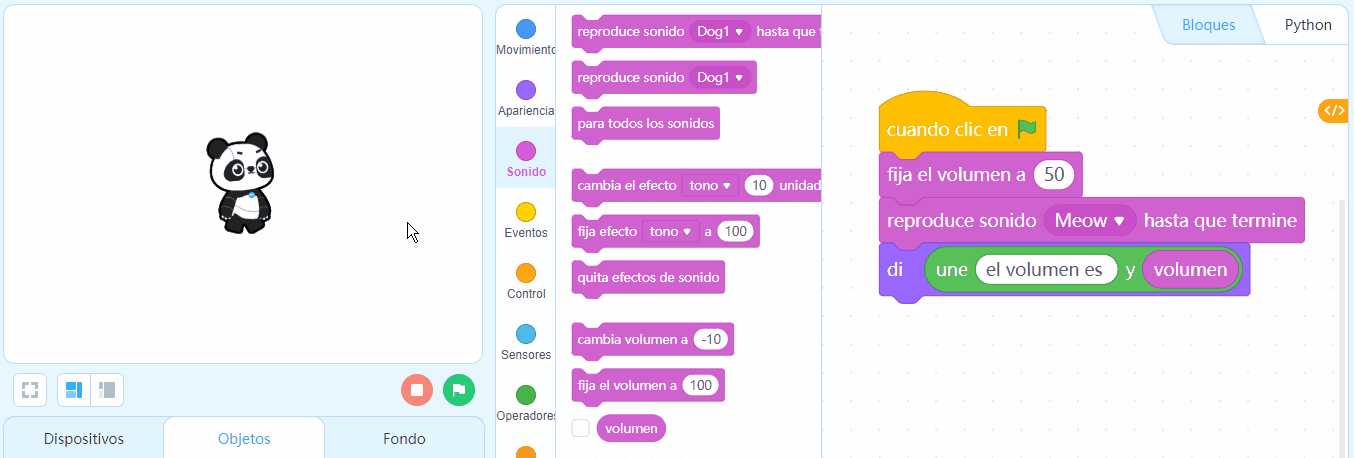Select the Apariencia block category
The width and height of the screenshot is (1354, 458).
click(525, 99)
